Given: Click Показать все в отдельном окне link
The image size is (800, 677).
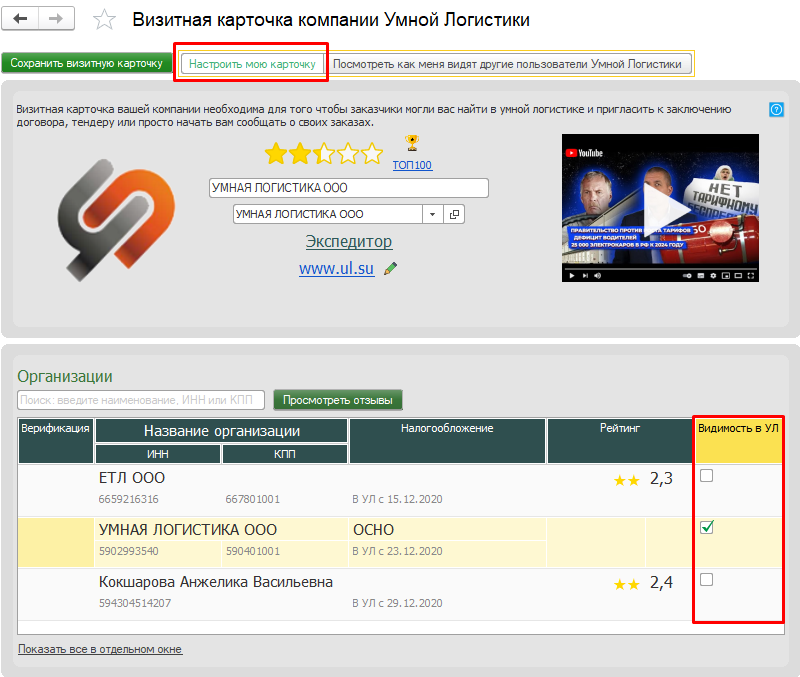Looking at the screenshot, I should click(x=100, y=649).
